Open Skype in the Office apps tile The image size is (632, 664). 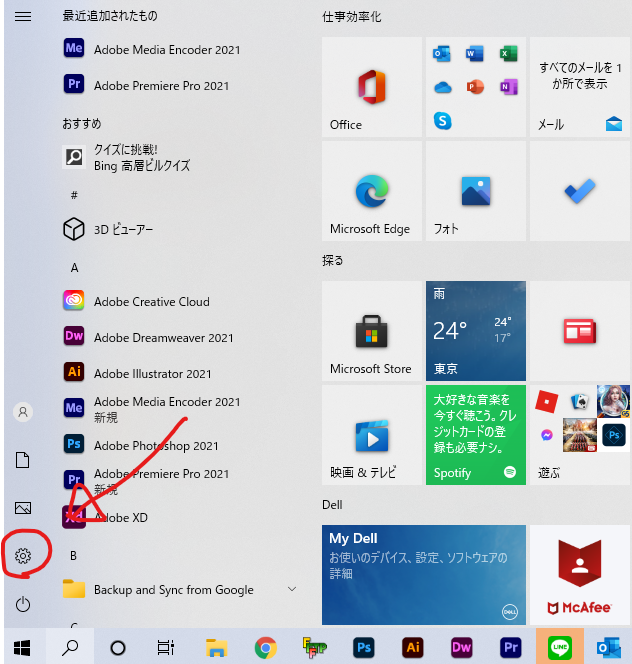tap(442, 121)
